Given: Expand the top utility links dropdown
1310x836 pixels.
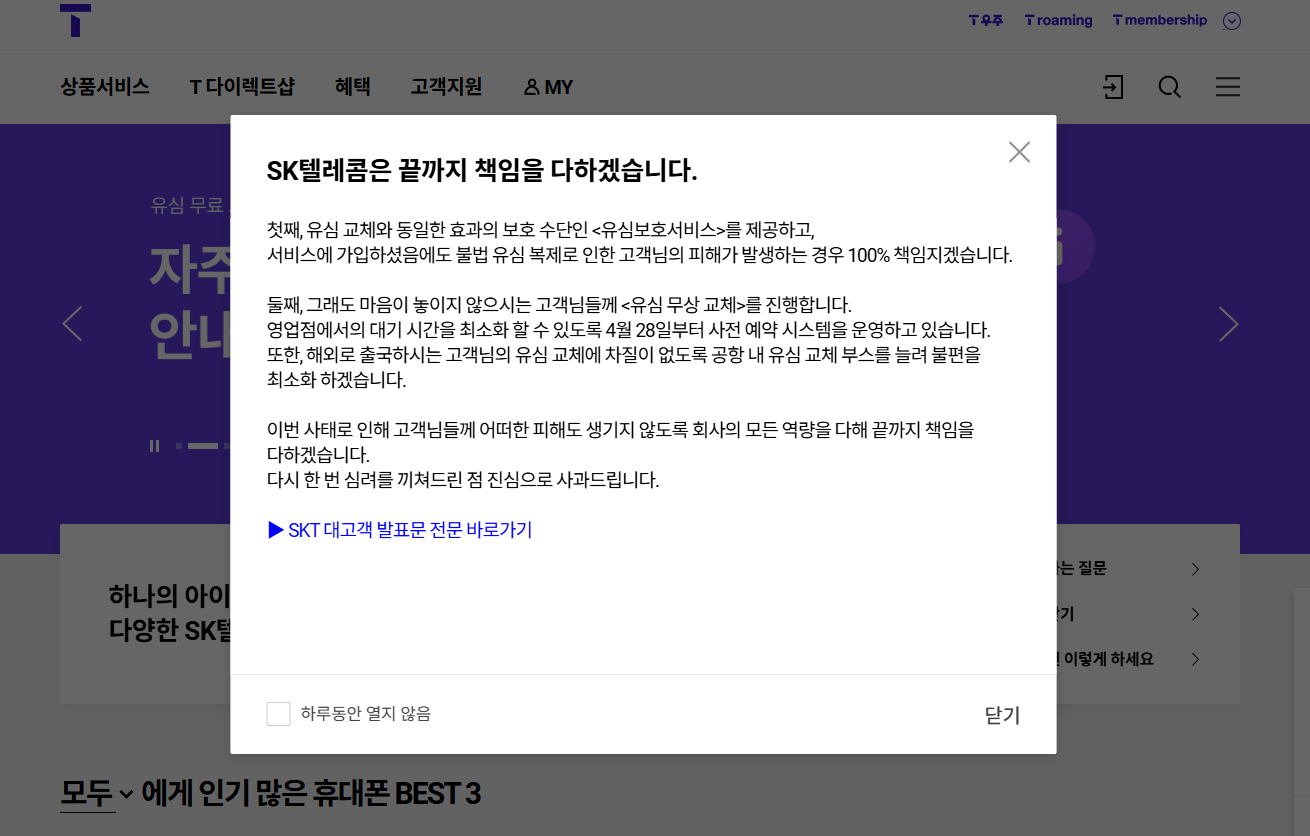Looking at the screenshot, I should (x=1232, y=21).
